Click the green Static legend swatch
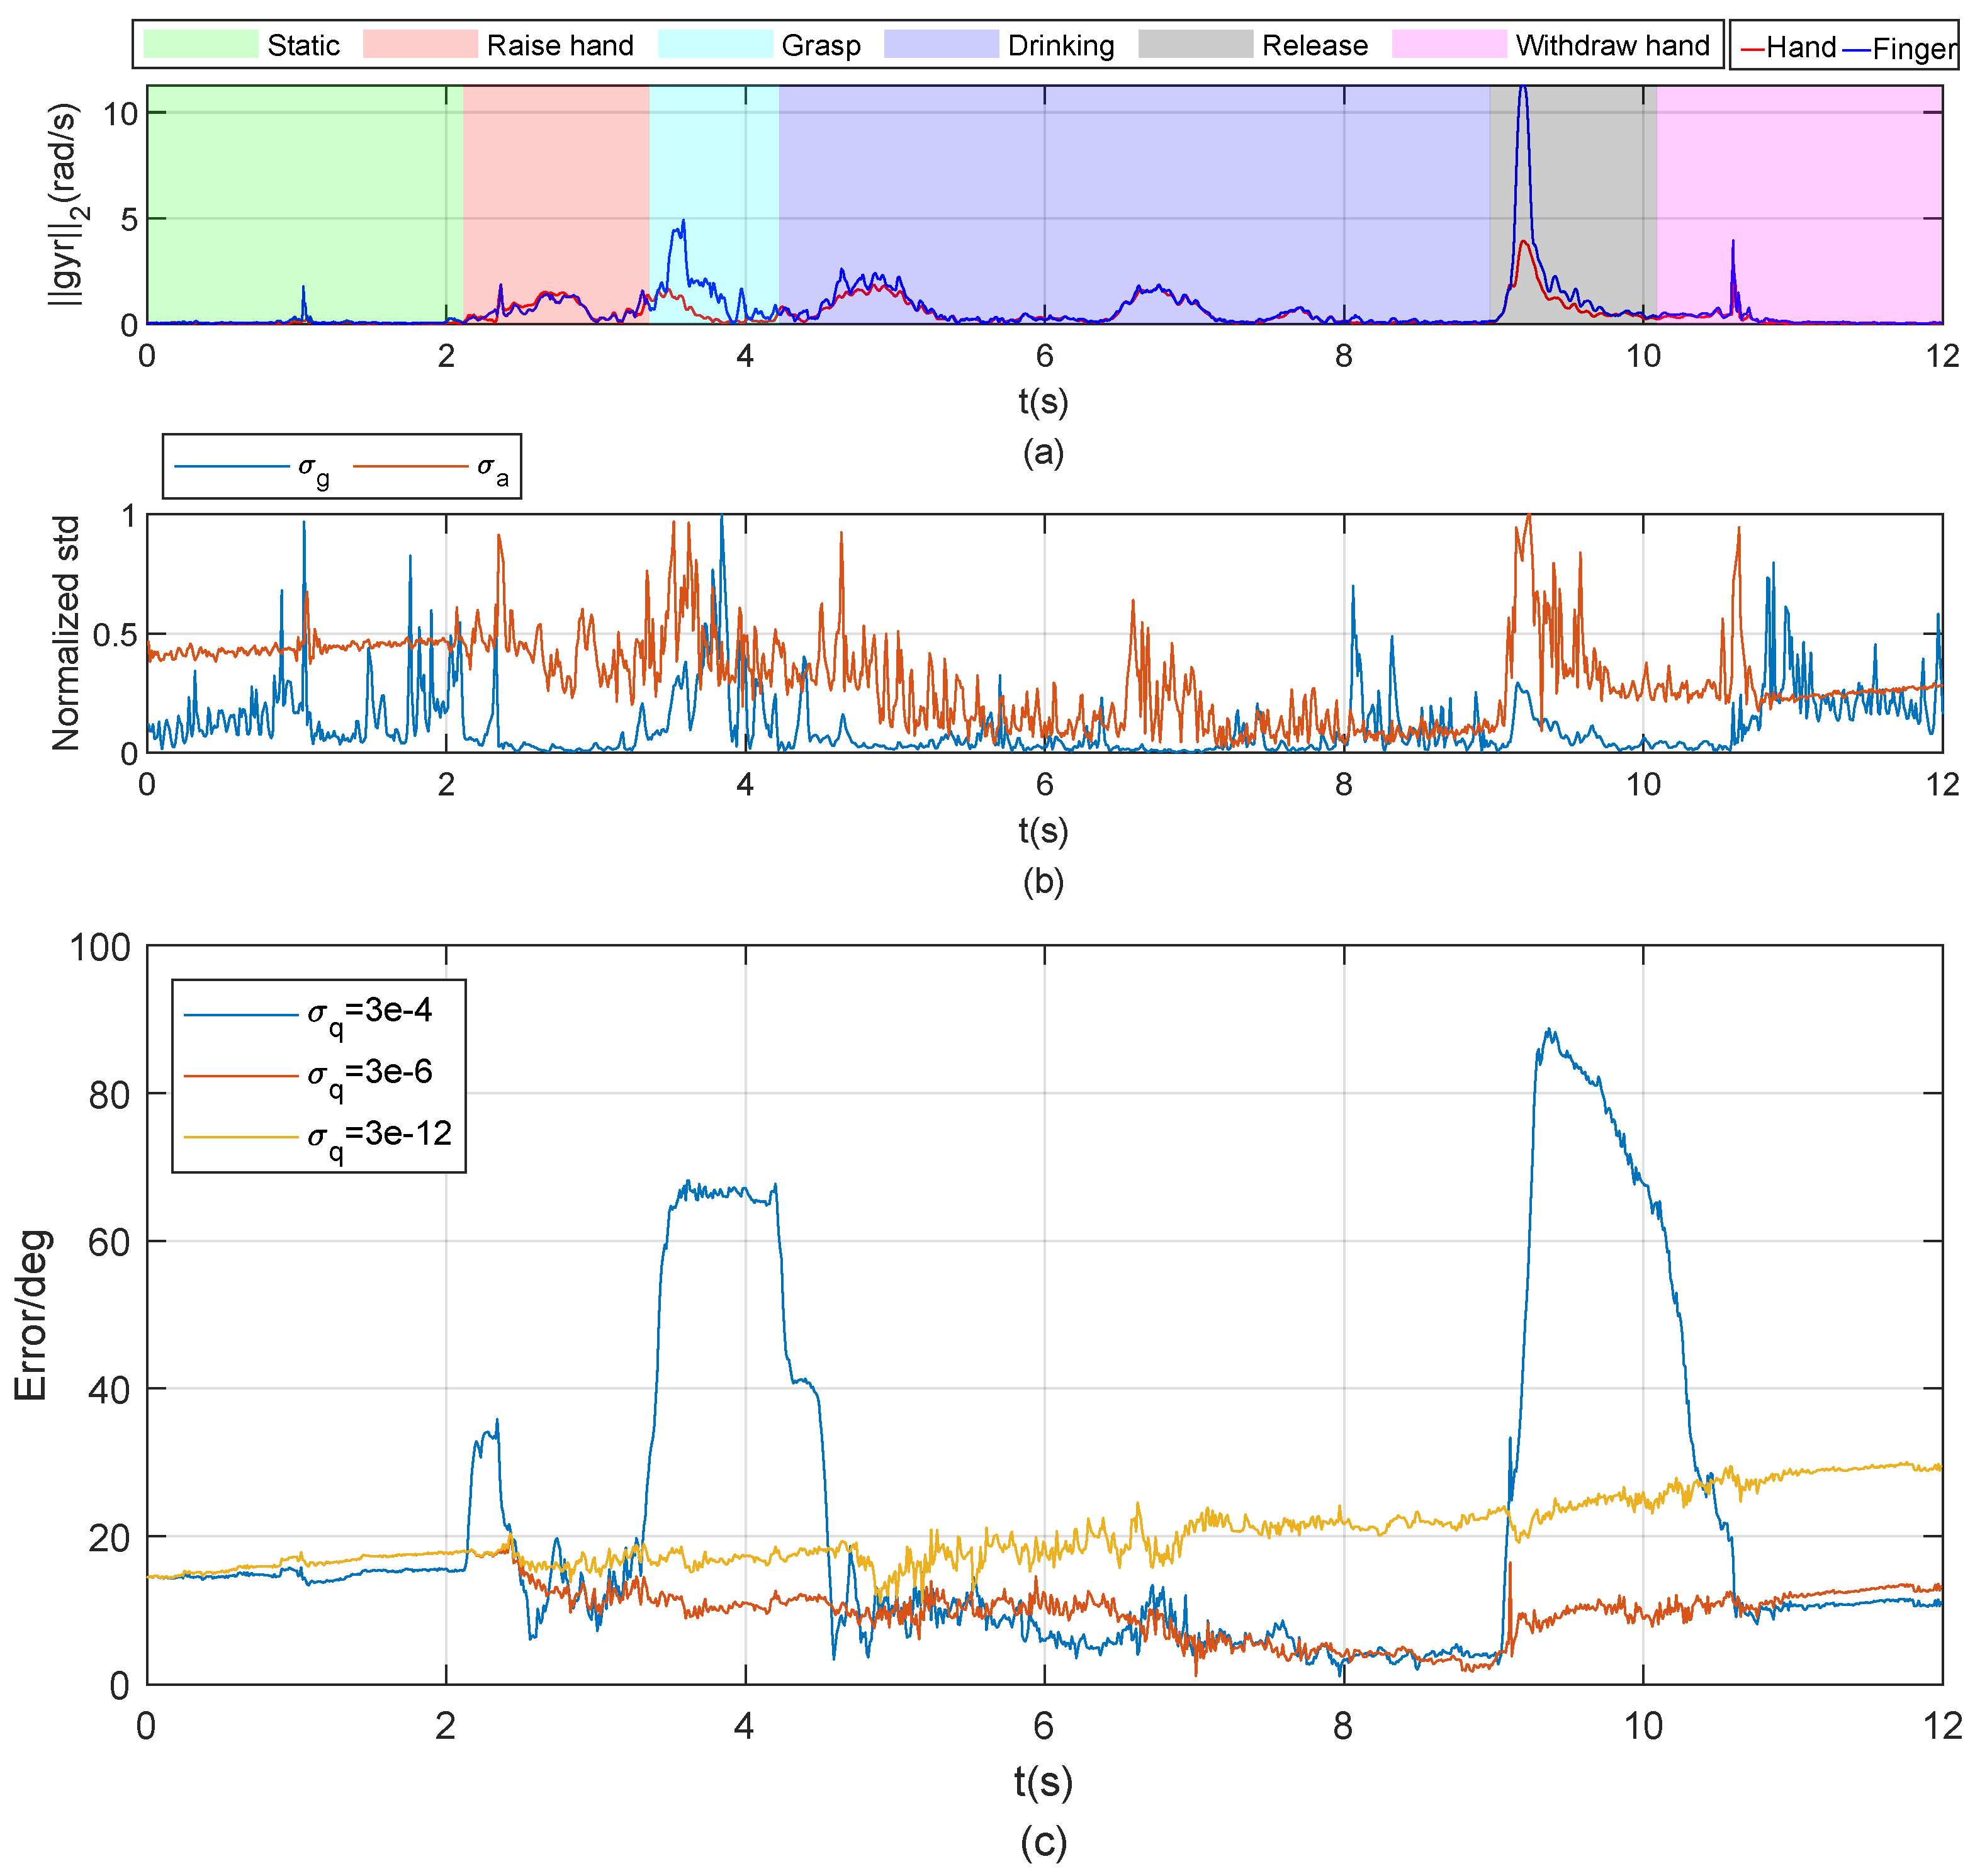This screenshot has height=1876, width=1975. click(200, 45)
